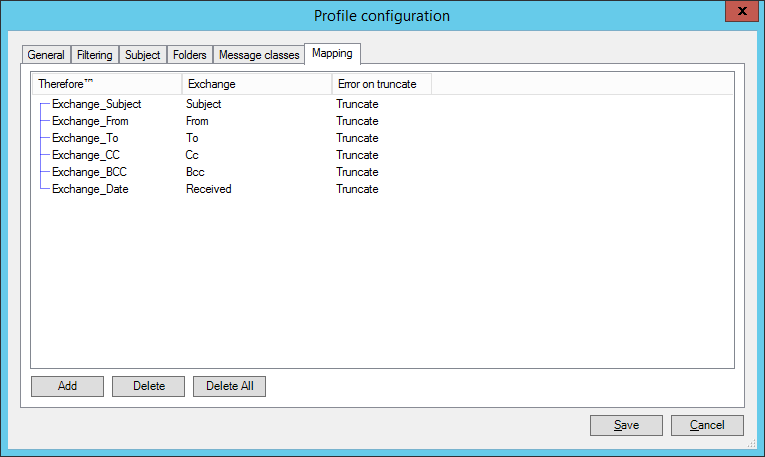Open the Filtering tab
The height and width of the screenshot is (457, 765).
point(95,55)
